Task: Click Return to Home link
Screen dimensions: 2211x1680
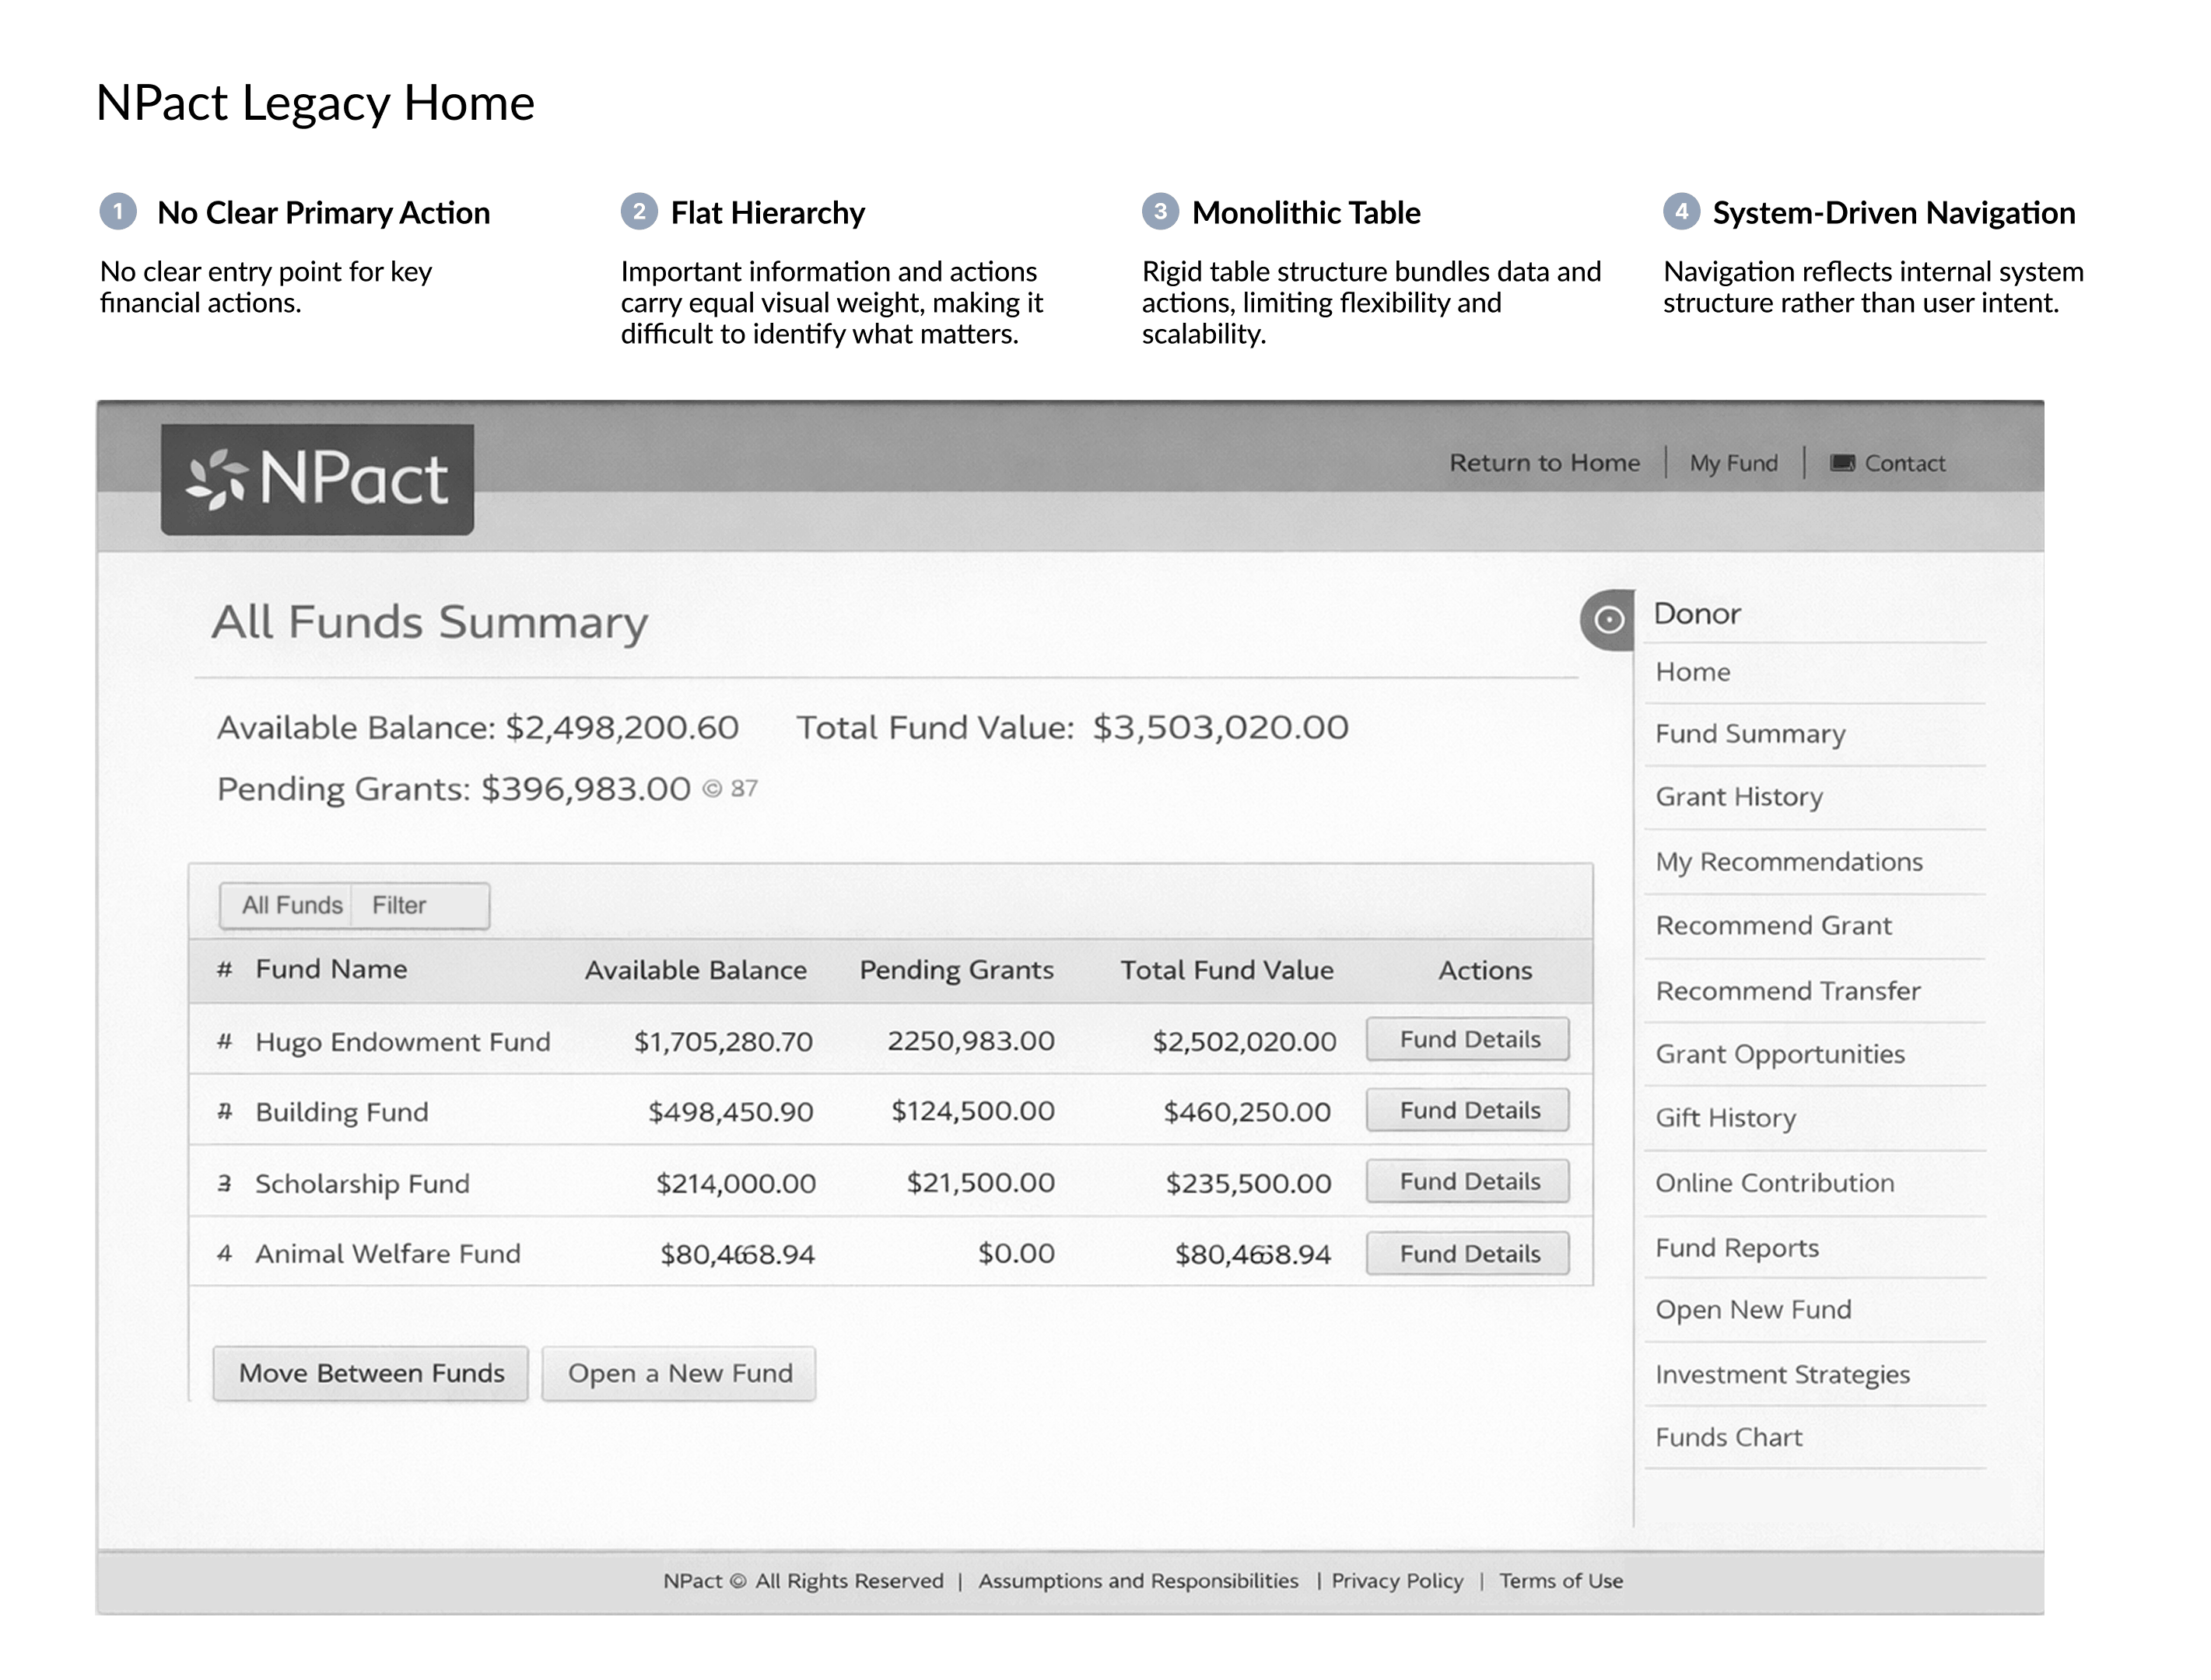Action: point(1544,463)
